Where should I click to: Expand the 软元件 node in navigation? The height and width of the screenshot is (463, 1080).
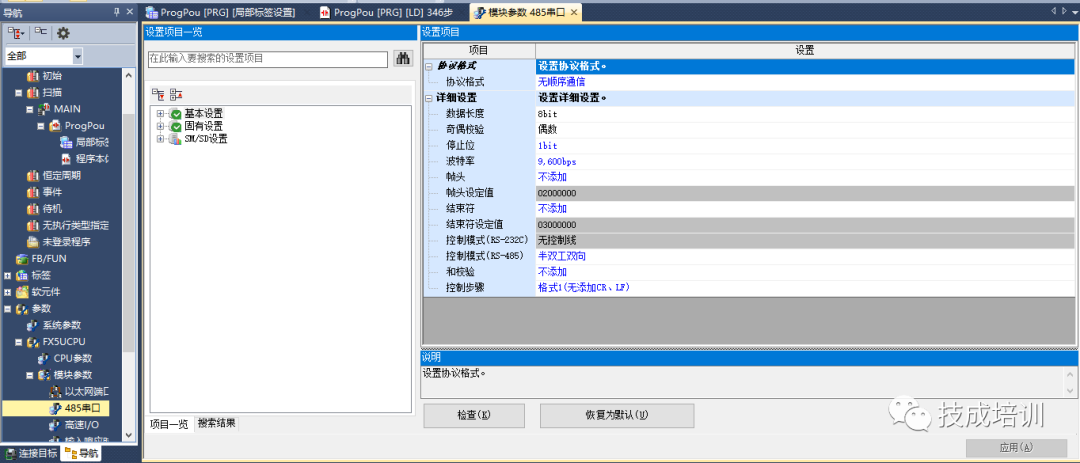(8, 292)
